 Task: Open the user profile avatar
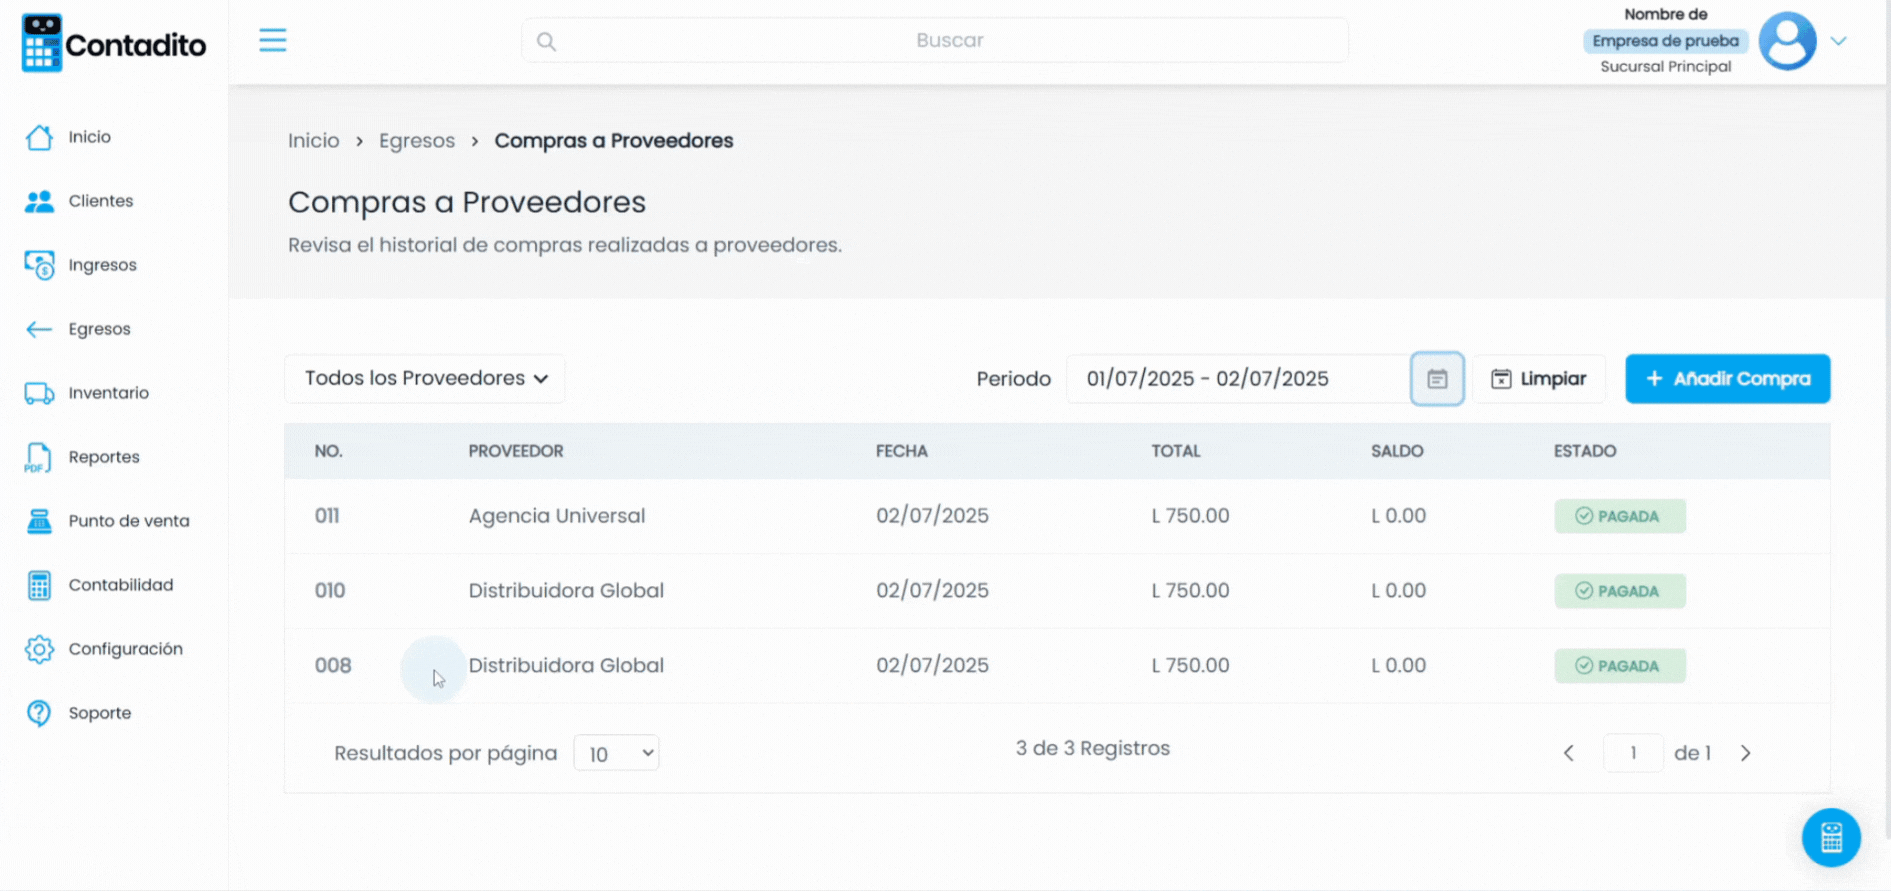[x=1787, y=41]
